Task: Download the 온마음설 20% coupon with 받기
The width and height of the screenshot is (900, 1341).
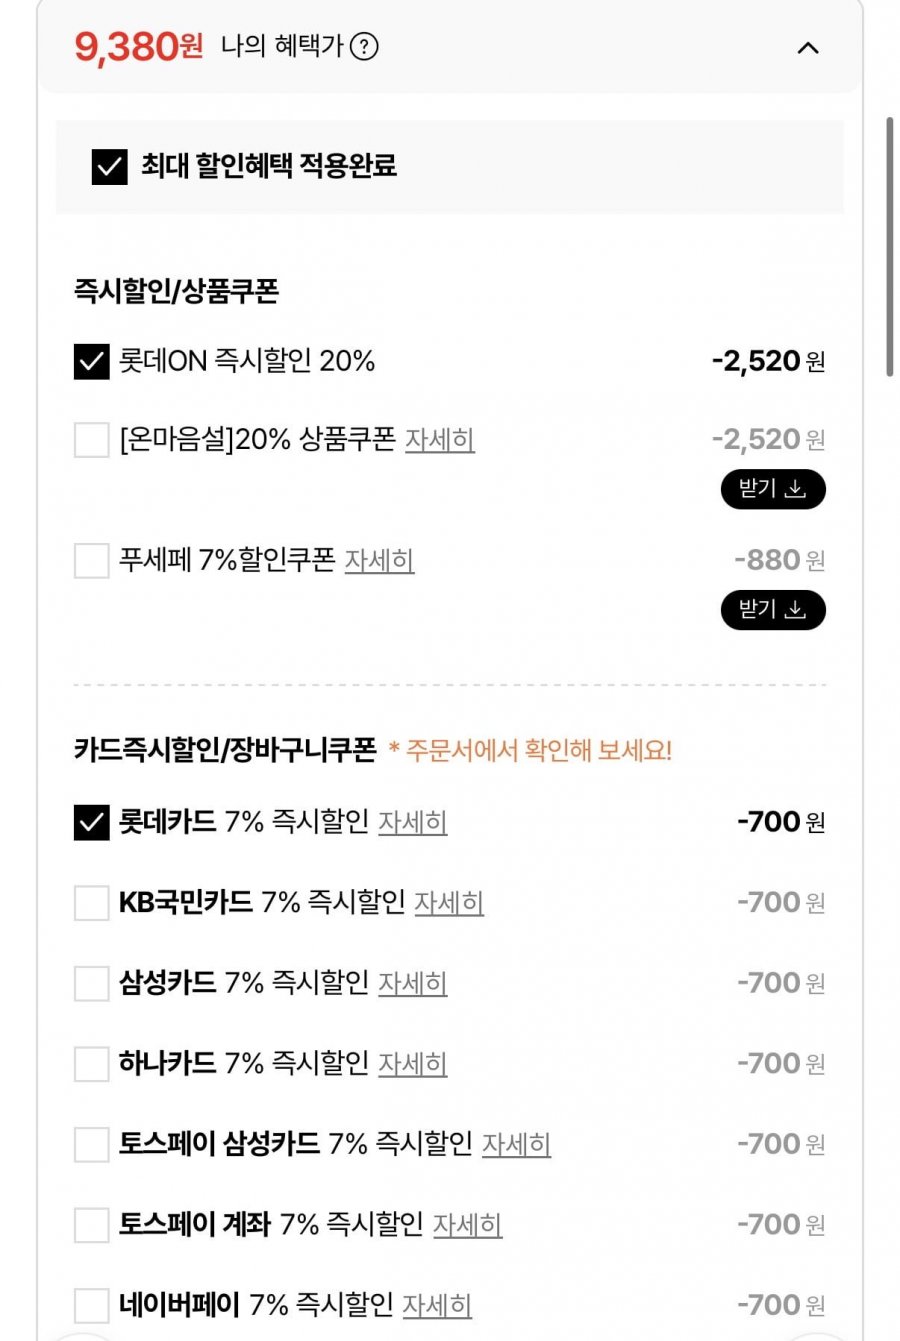Action: 772,489
